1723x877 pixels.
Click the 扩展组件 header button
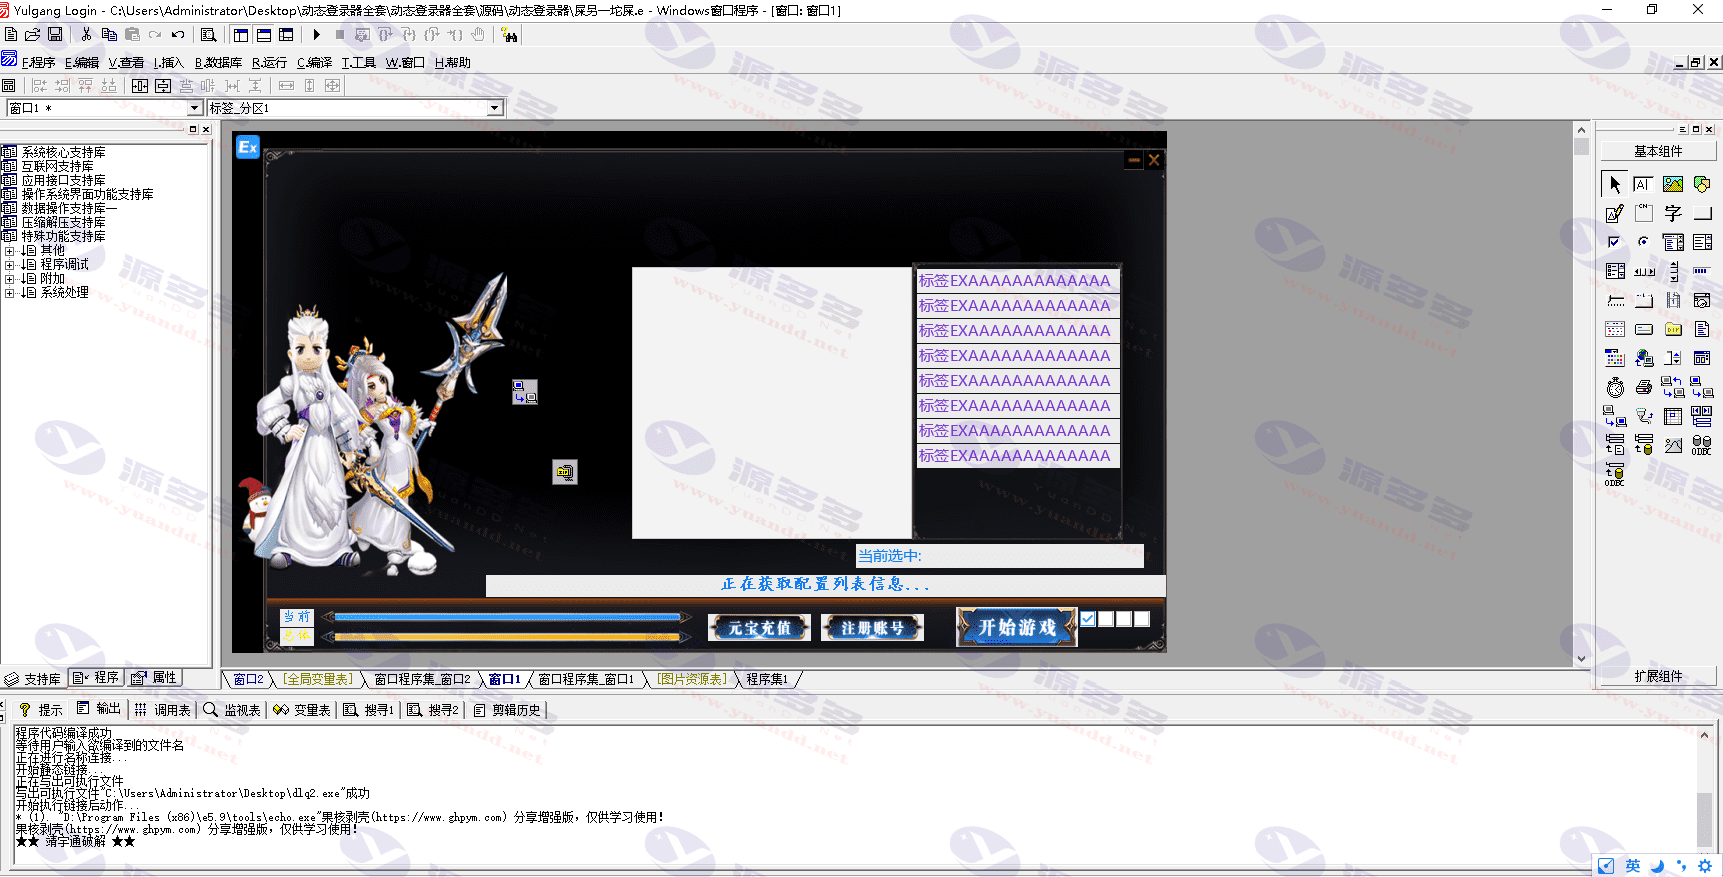point(1658,676)
